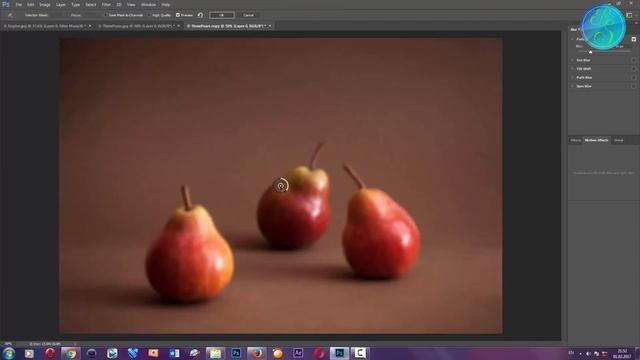Open the orange Blender icon in taskbar
This screenshot has height=360, width=640.
click(278, 353)
